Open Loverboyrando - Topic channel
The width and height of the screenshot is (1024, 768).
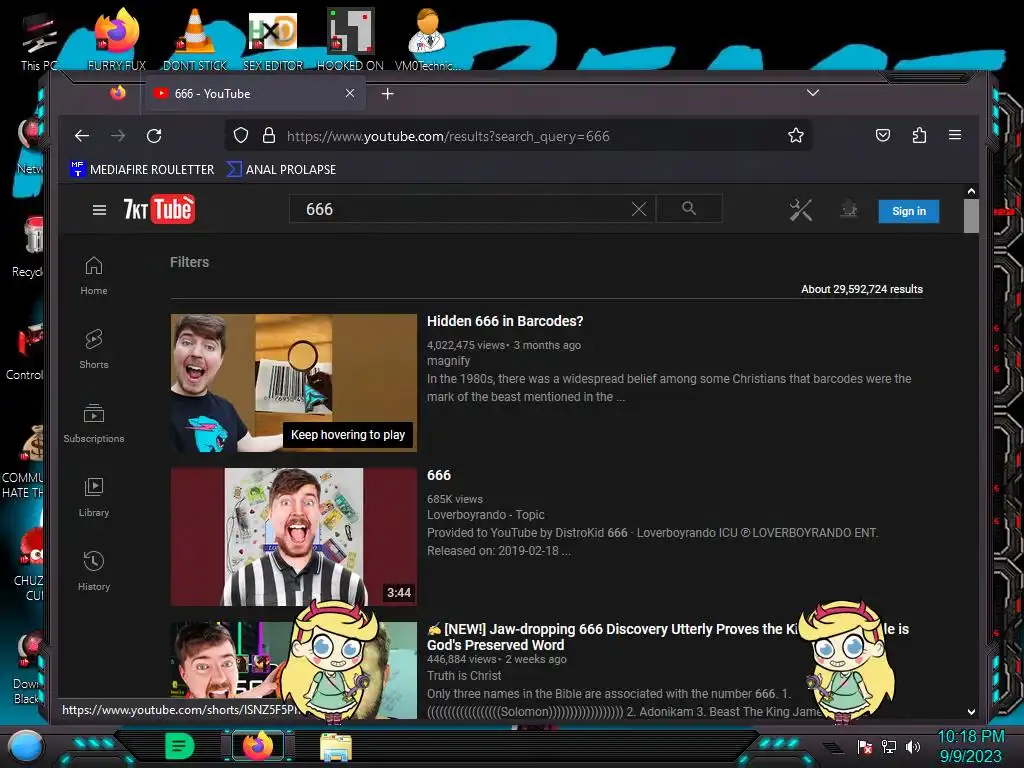coord(485,515)
